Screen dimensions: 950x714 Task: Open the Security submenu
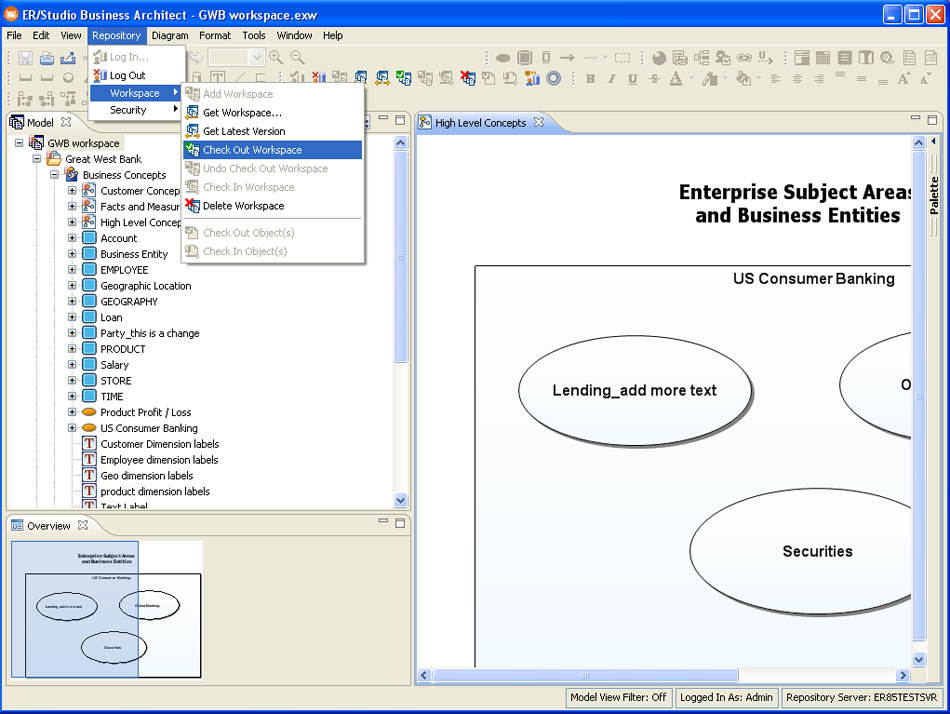coord(136,110)
